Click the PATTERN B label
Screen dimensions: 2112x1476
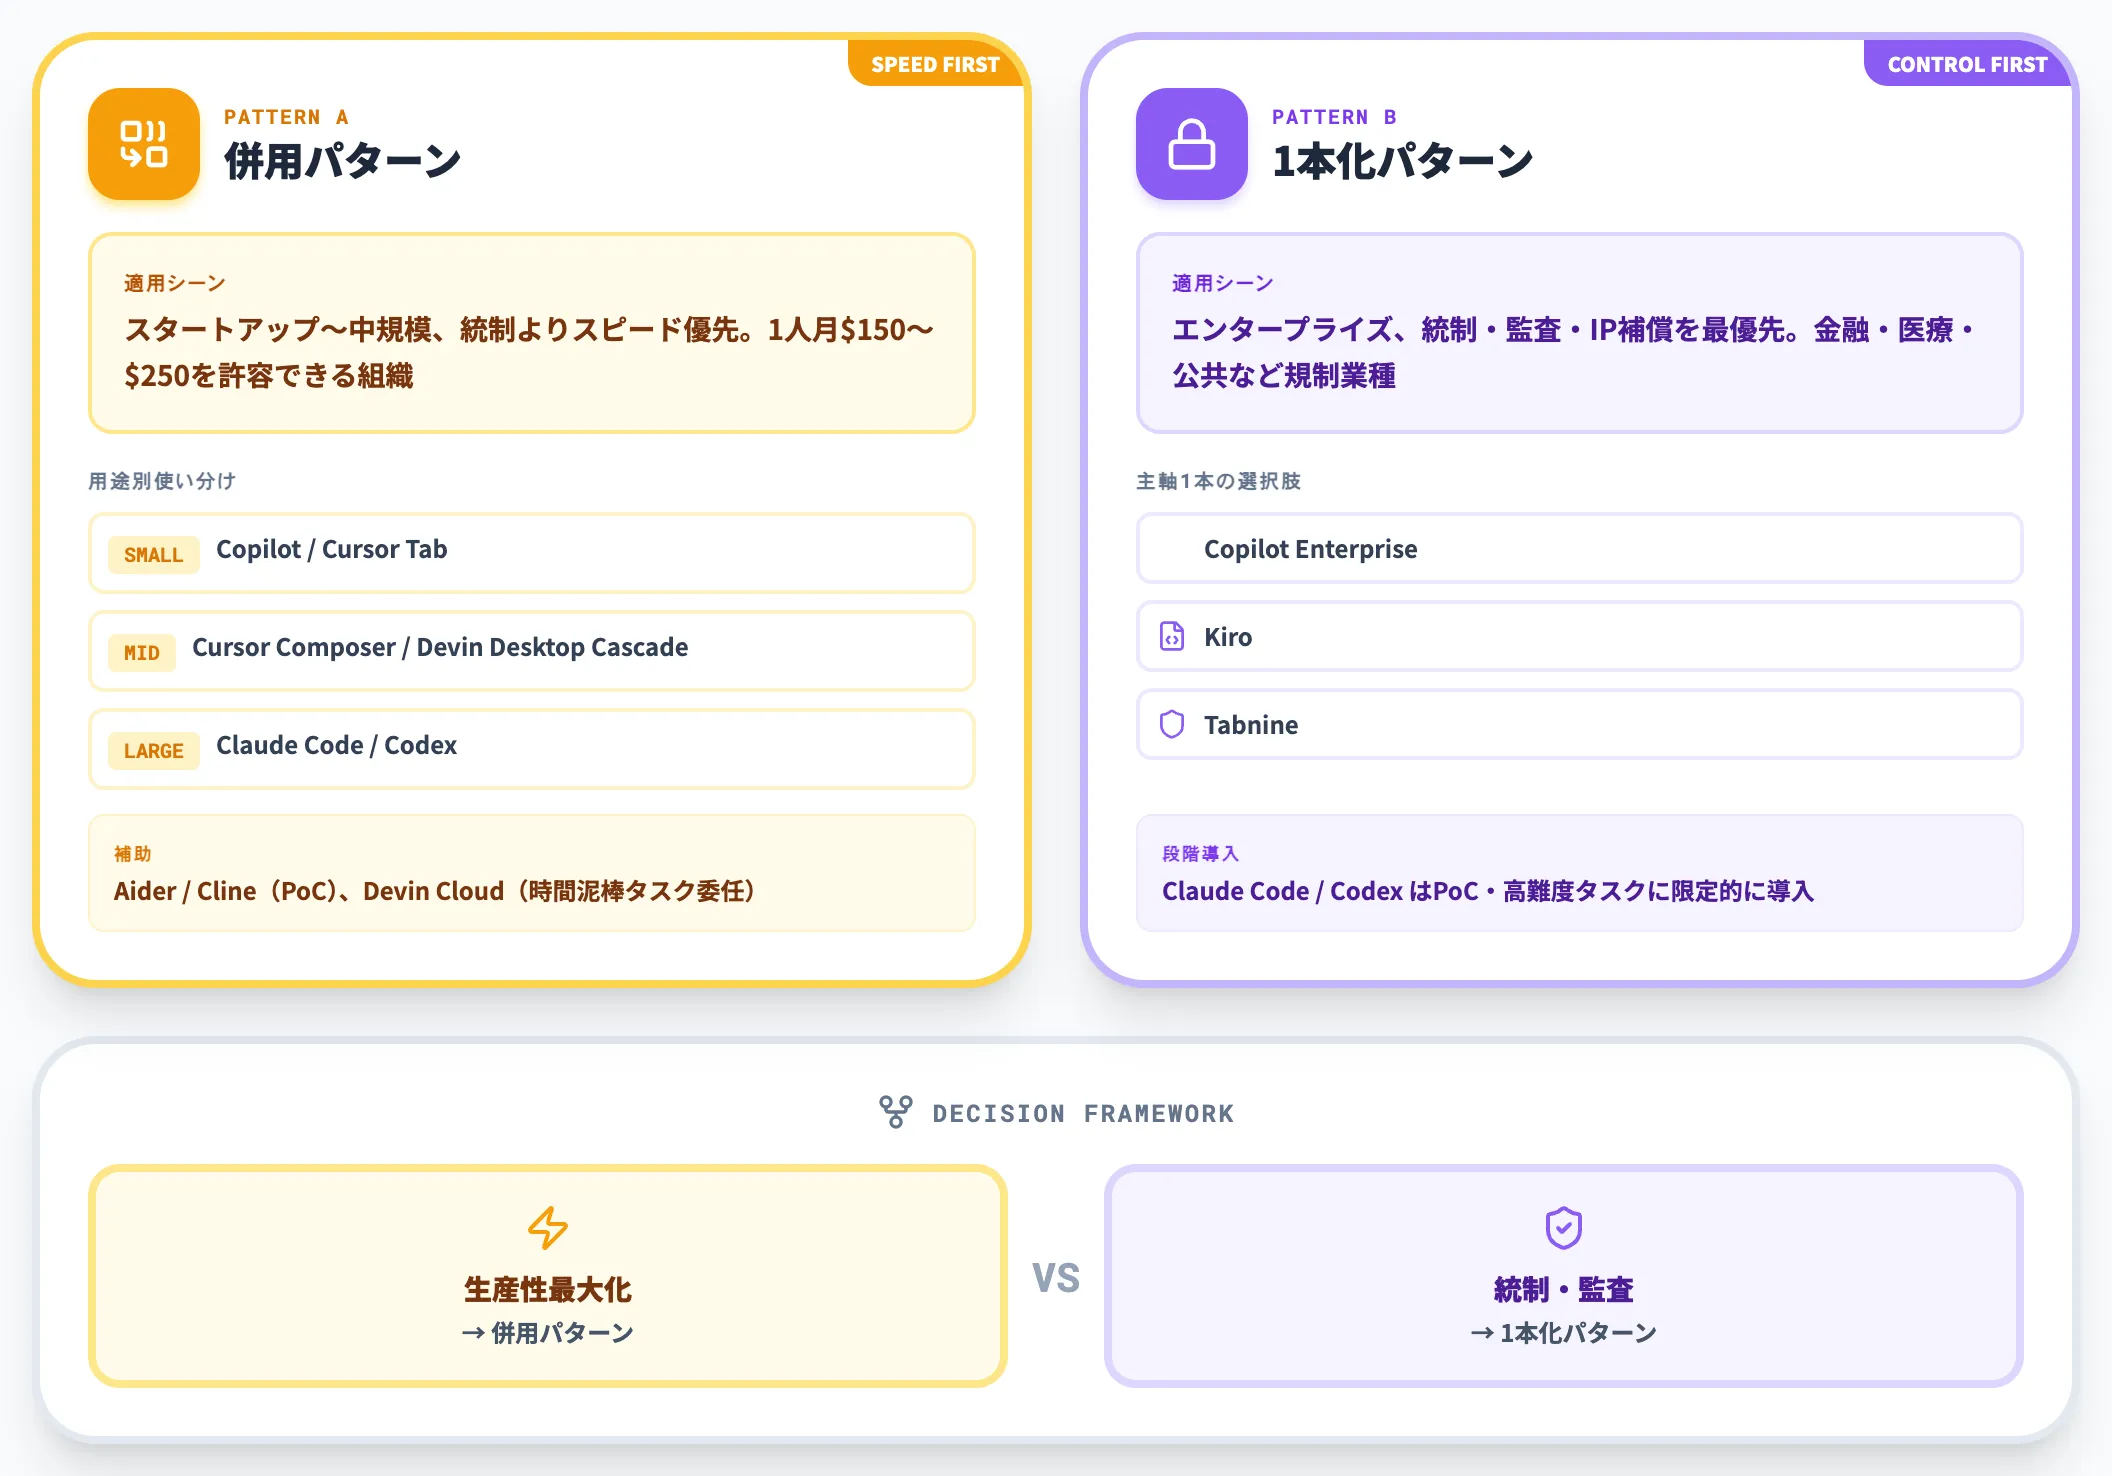1334,117
